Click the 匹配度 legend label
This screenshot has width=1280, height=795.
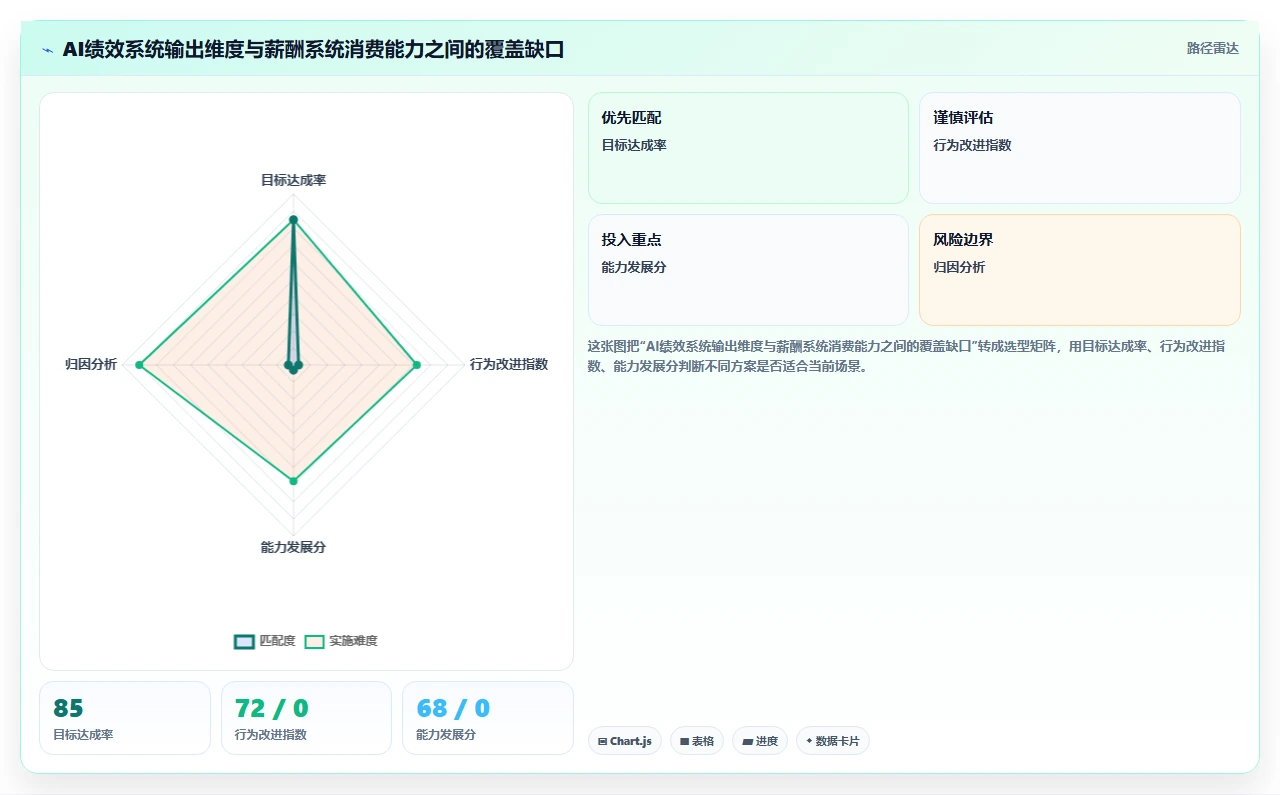pos(277,641)
